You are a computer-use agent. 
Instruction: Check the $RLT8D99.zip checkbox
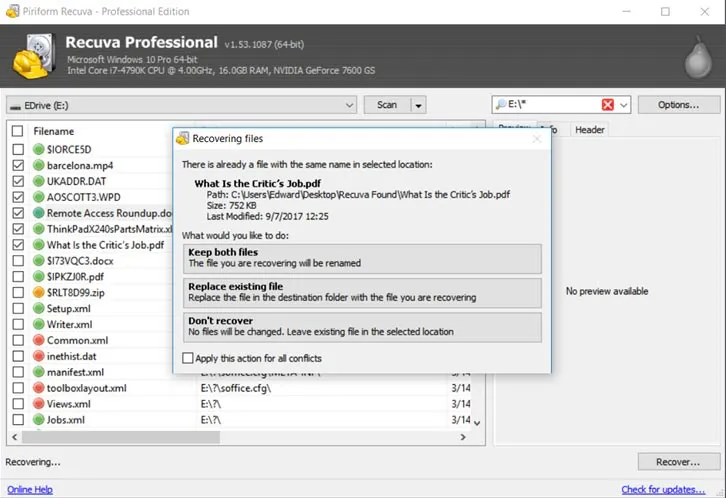[18, 293]
